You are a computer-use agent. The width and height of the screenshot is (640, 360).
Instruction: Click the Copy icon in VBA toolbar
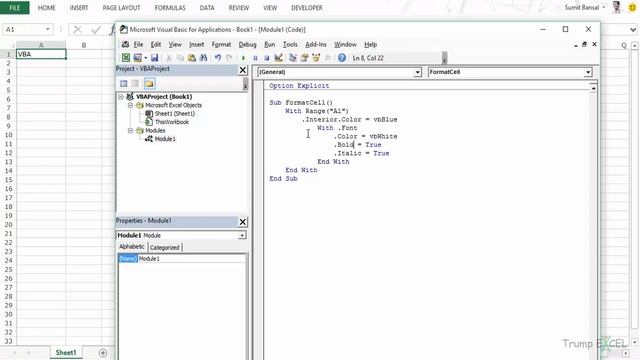pos(180,58)
